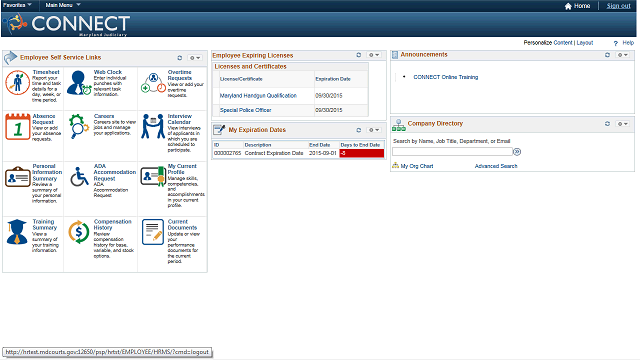Viewport: 640px width, 360px height.
Task: Click the Current Documents page icon
Action: click(x=153, y=232)
